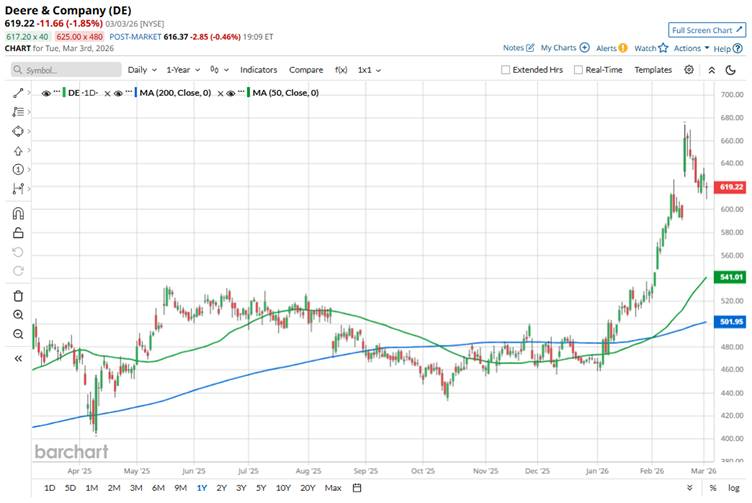This screenshot has height=503, width=752.
Task: Open the Actions dropdown menu
Action: click(691, 48)
